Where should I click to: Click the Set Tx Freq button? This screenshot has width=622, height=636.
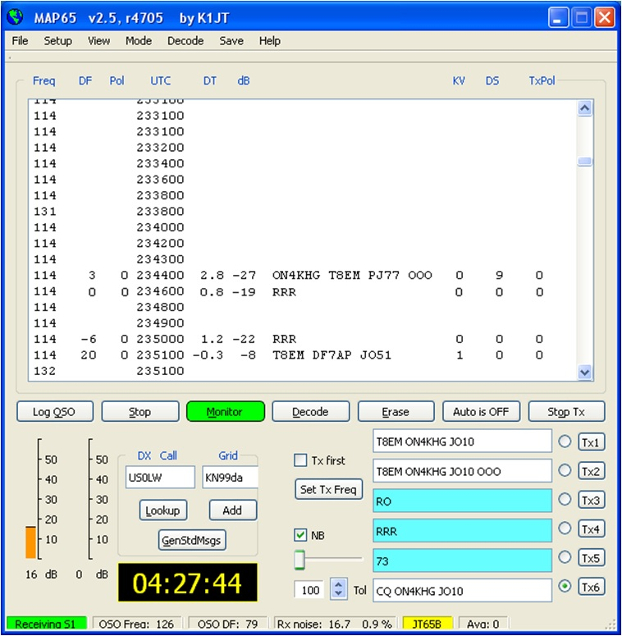328,490
